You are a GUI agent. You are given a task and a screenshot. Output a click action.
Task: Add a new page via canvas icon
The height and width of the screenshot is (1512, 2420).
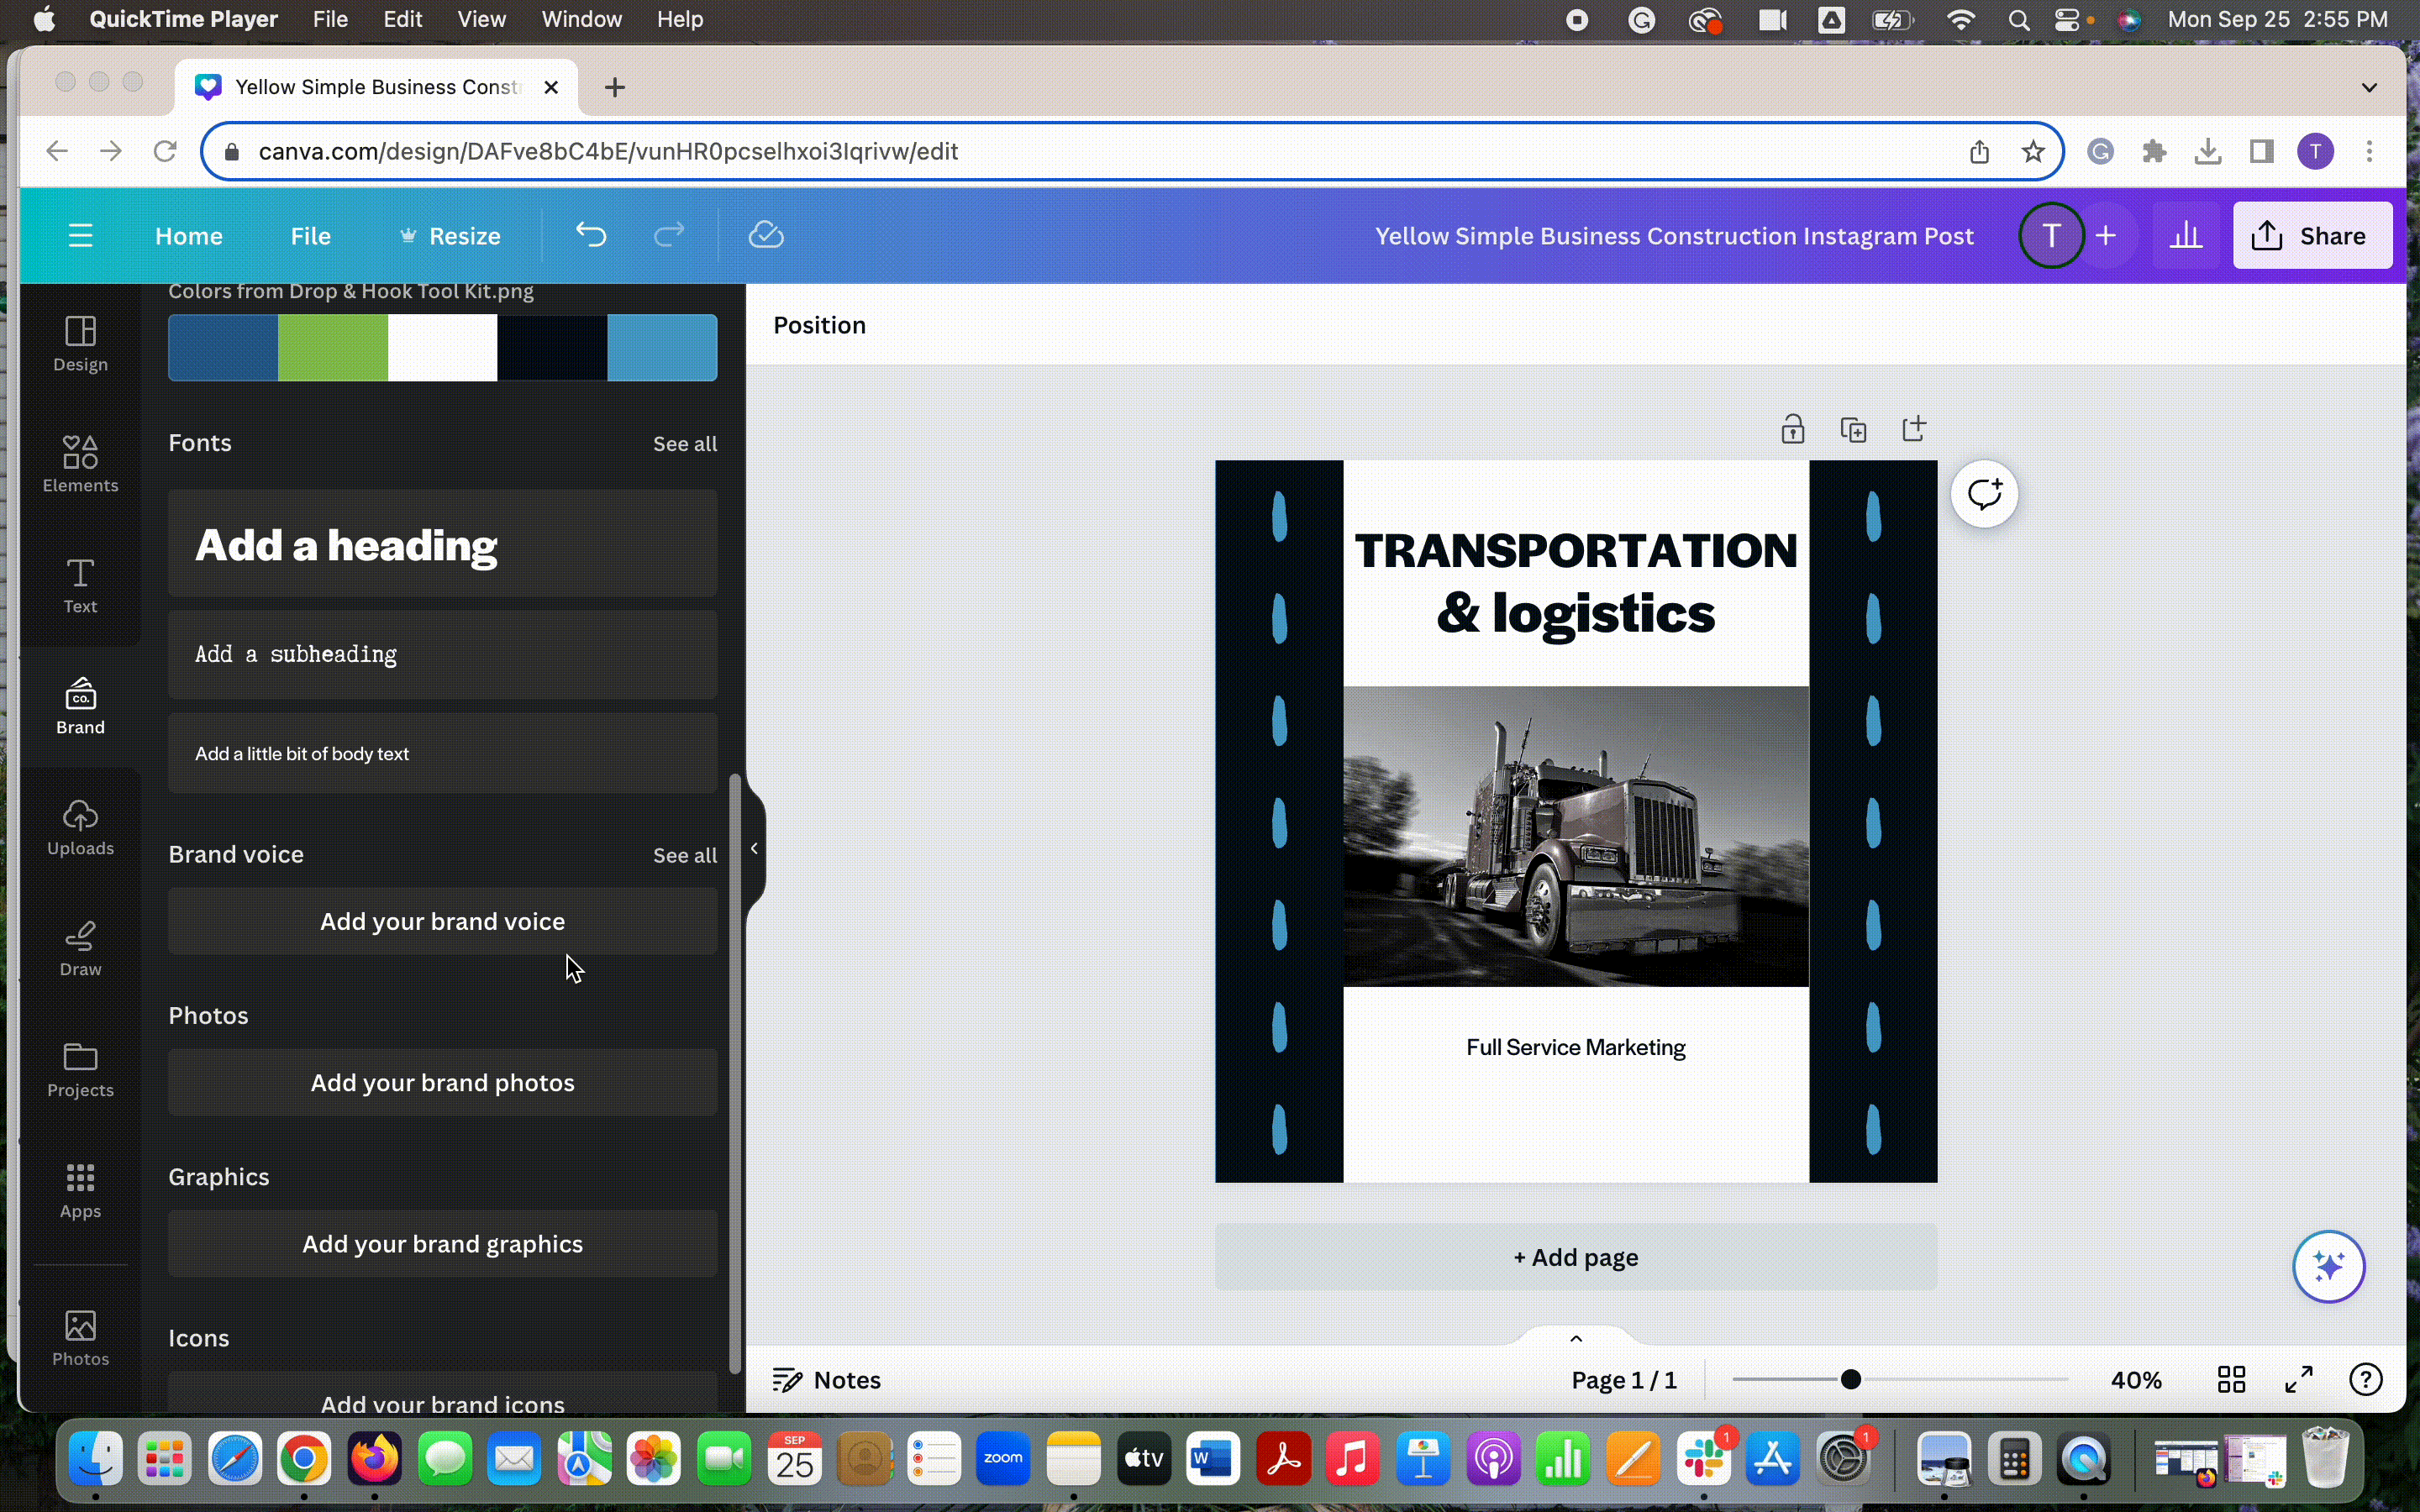(x=1914, y=429)
